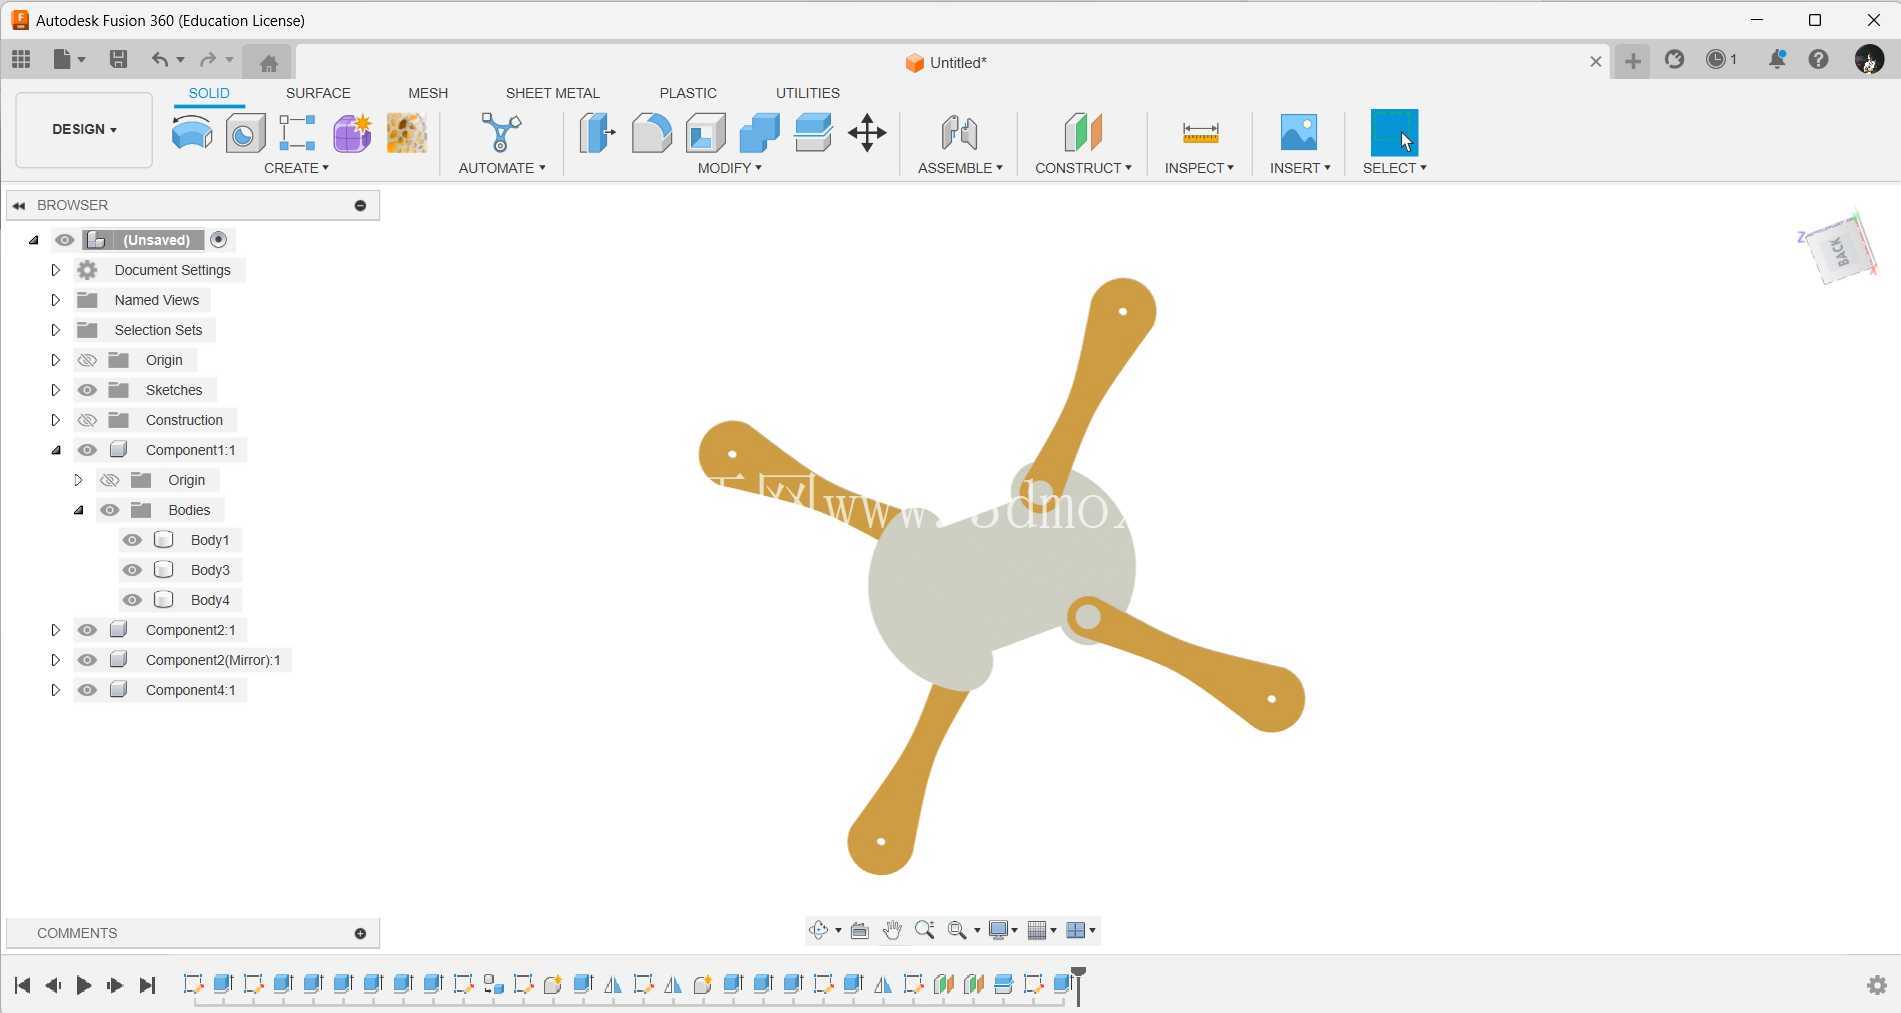Click the Home tab icon
The image size is (1901, 1013).
(268, 63)
